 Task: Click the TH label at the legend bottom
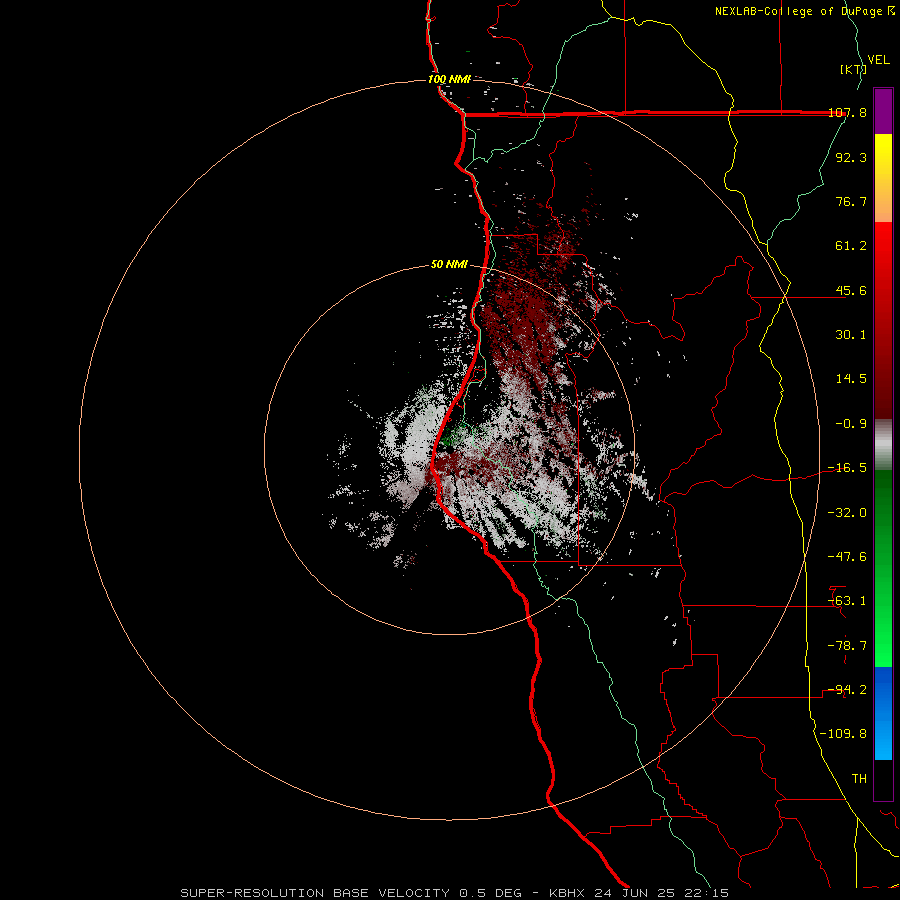pyautogui.click(x=859, y=779)
